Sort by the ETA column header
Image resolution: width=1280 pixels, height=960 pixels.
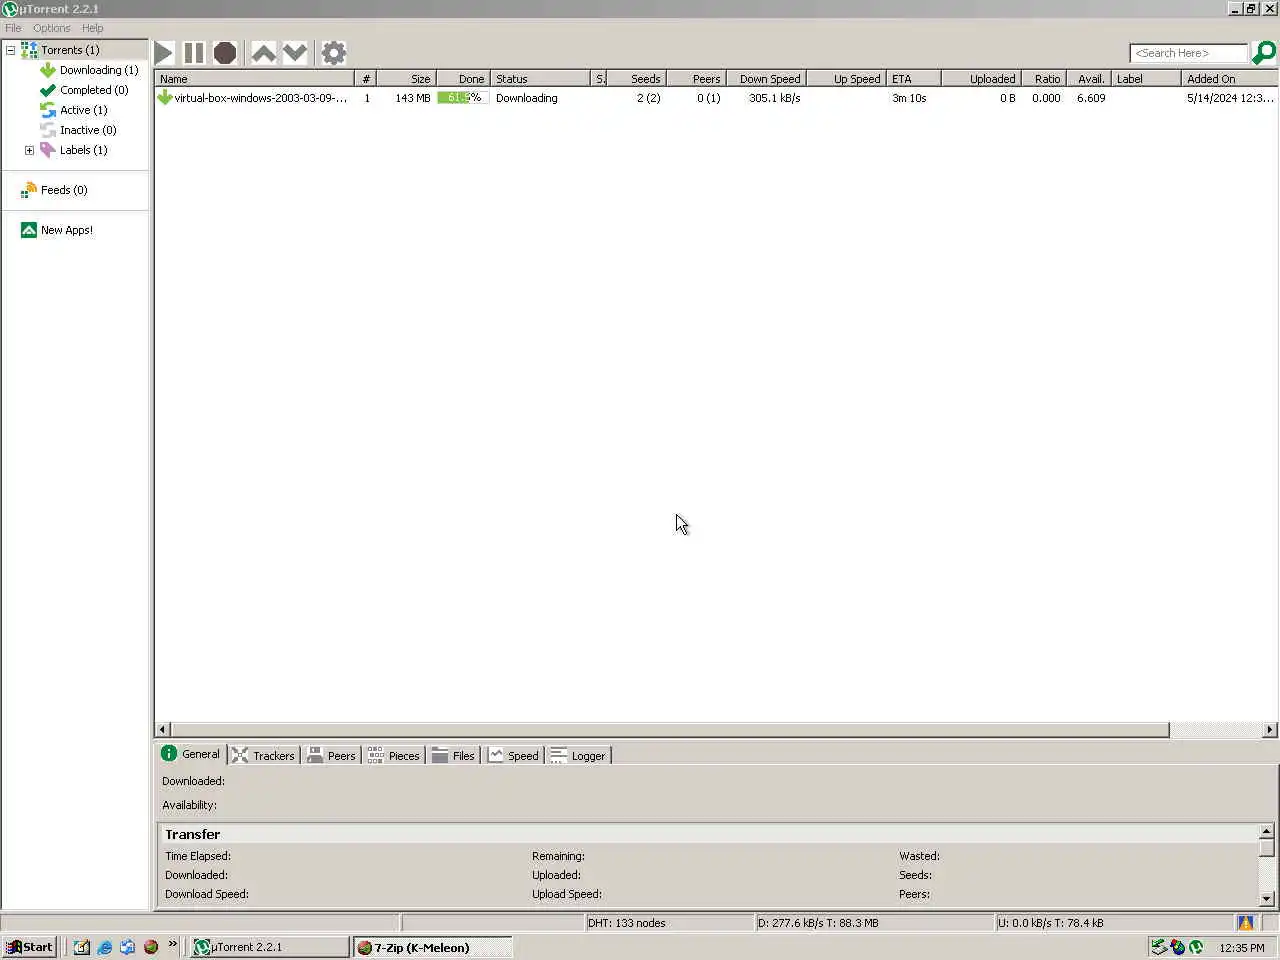point(914,79)
